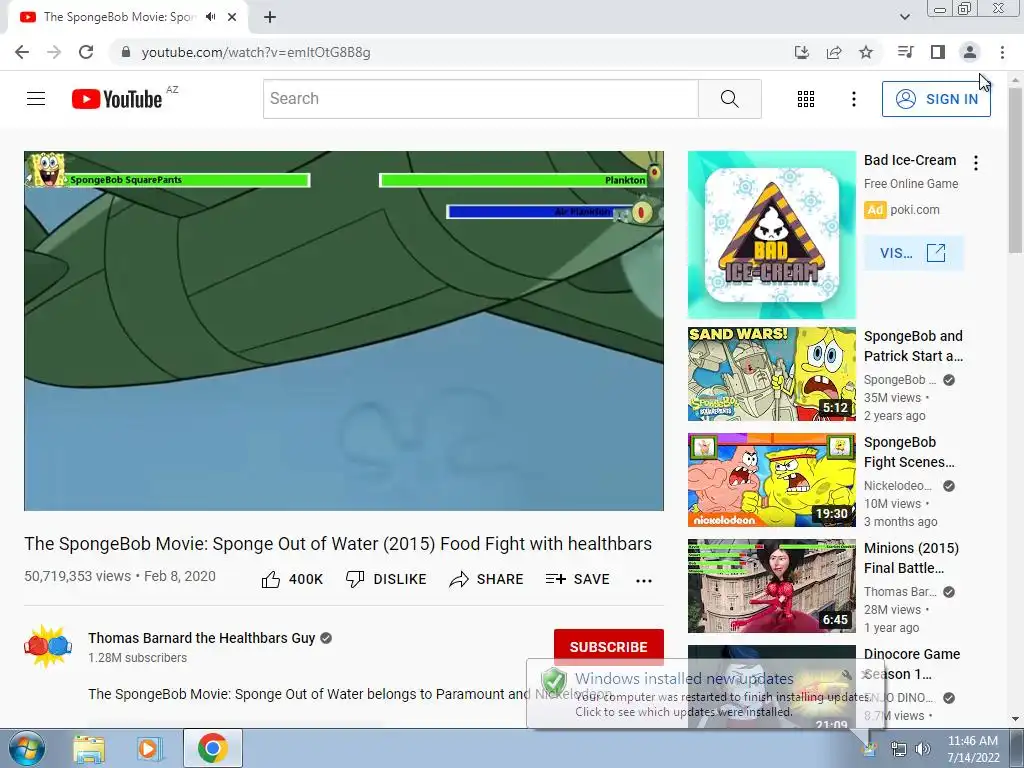Open the Chrome side panel
The width and height of the screenshot is (1024, 768).
click(938, 52)
